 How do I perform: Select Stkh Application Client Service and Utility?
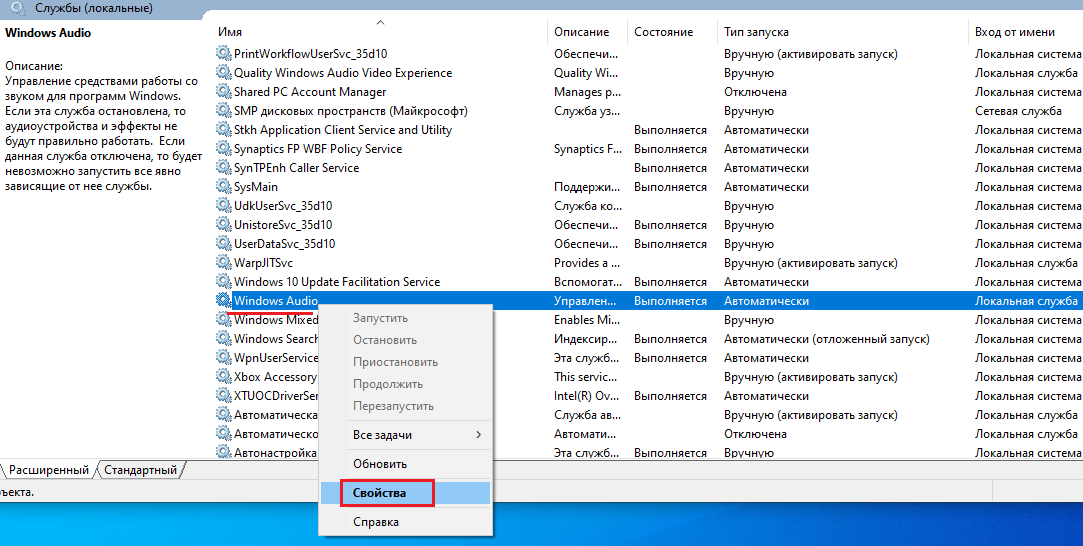343,130
